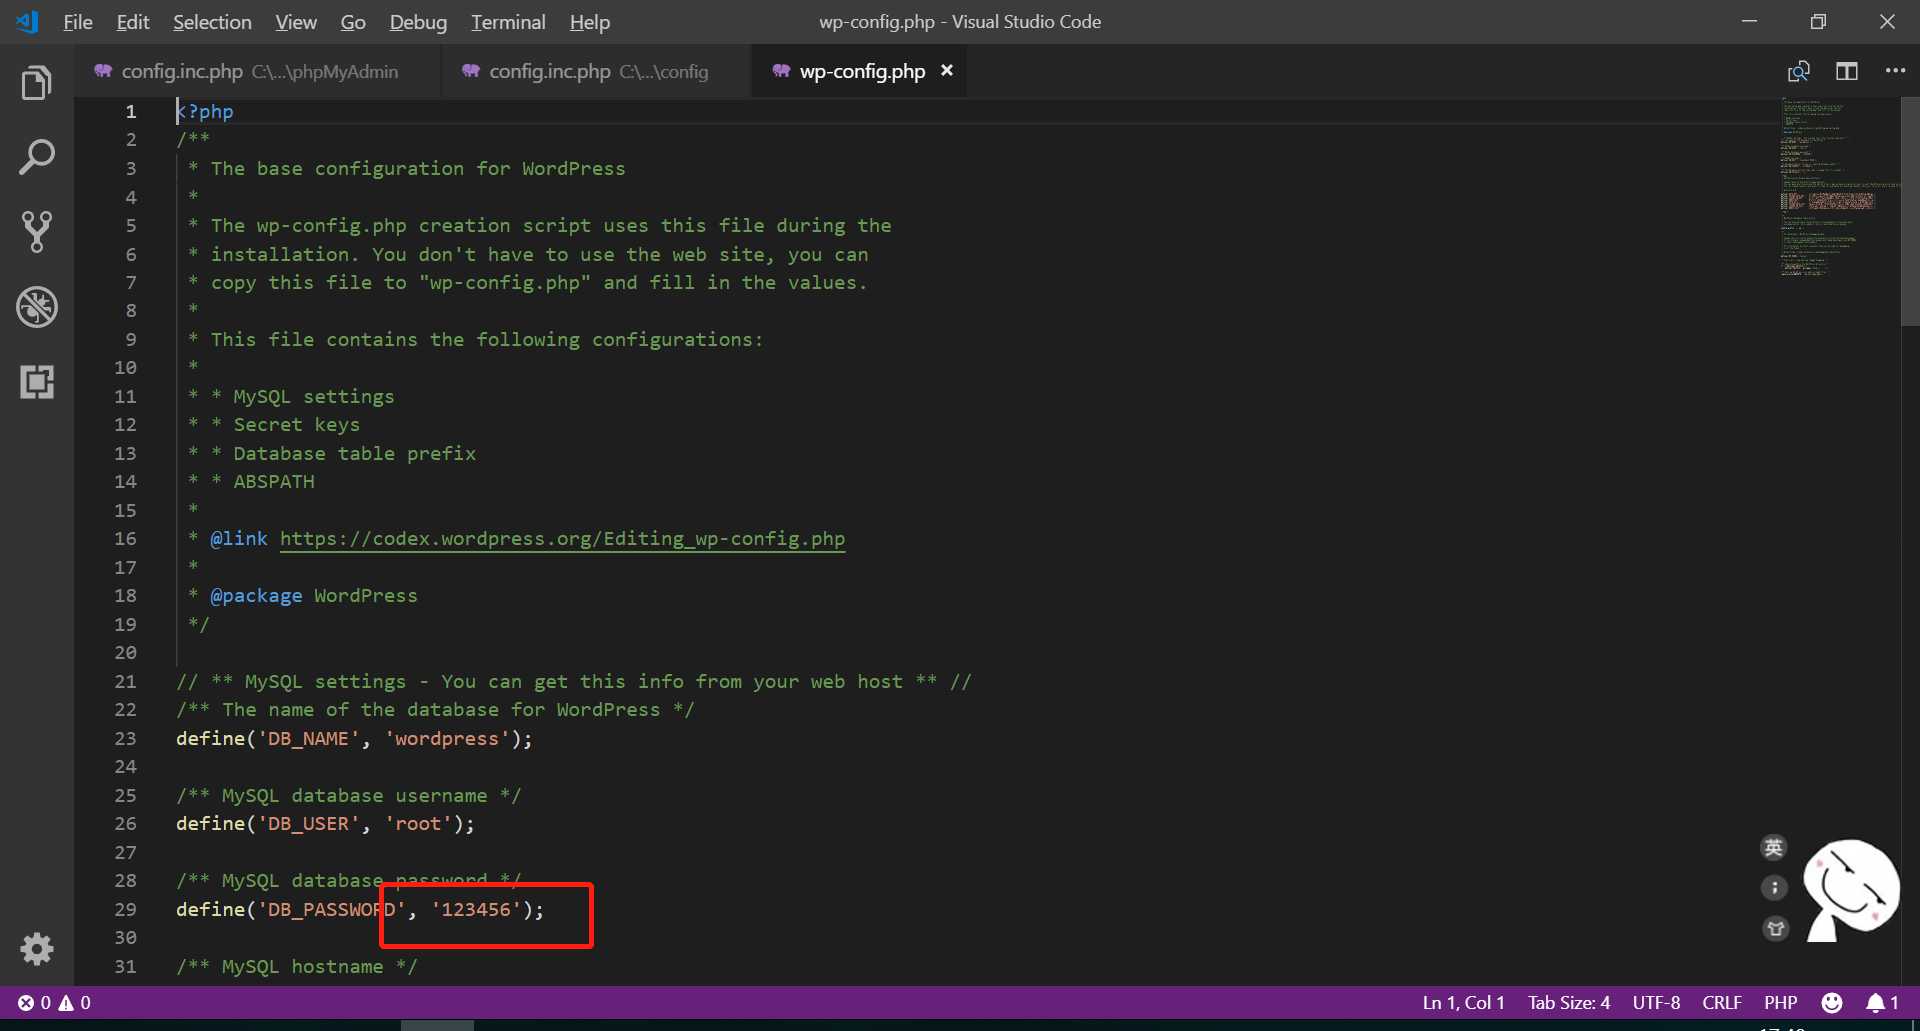The image size is (1920, 1031).
Task: Open the Selection menu
Action: 212,22
